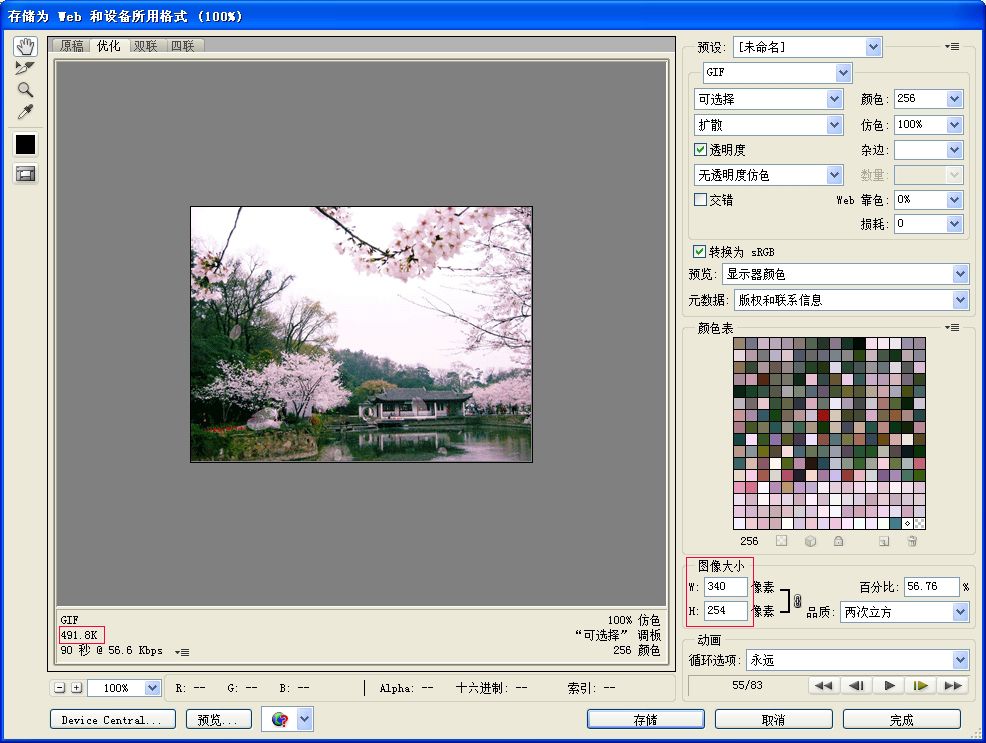
Task: Click the zoom in plus button
Action: pyautogui.click(x=76, y=688)
